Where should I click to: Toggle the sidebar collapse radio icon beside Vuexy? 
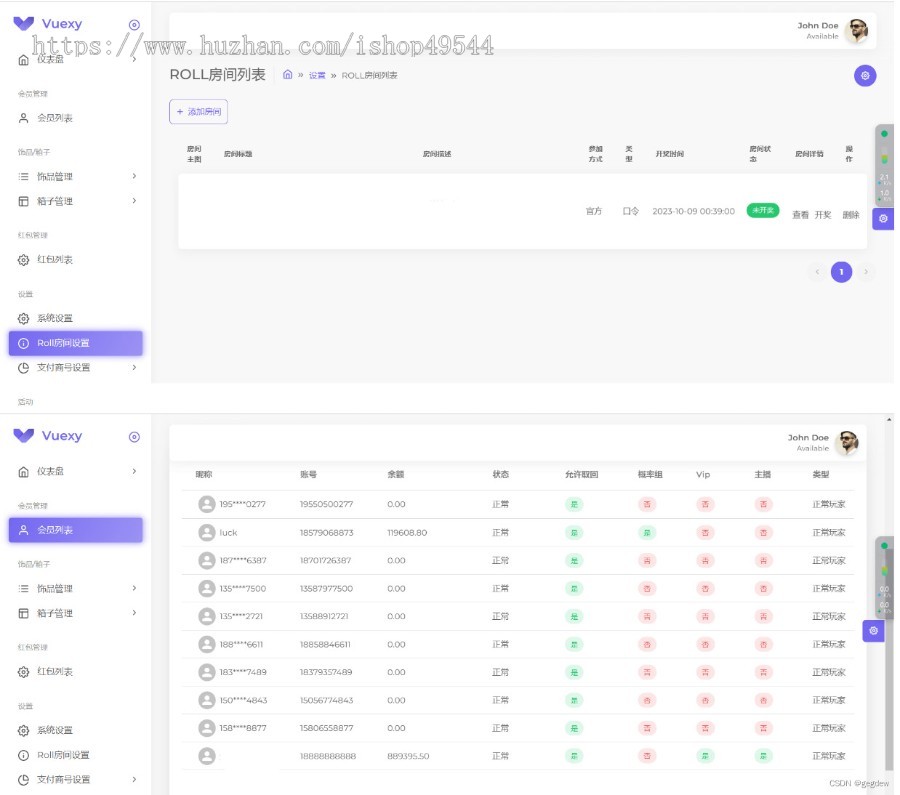click(x=134, y=25)
